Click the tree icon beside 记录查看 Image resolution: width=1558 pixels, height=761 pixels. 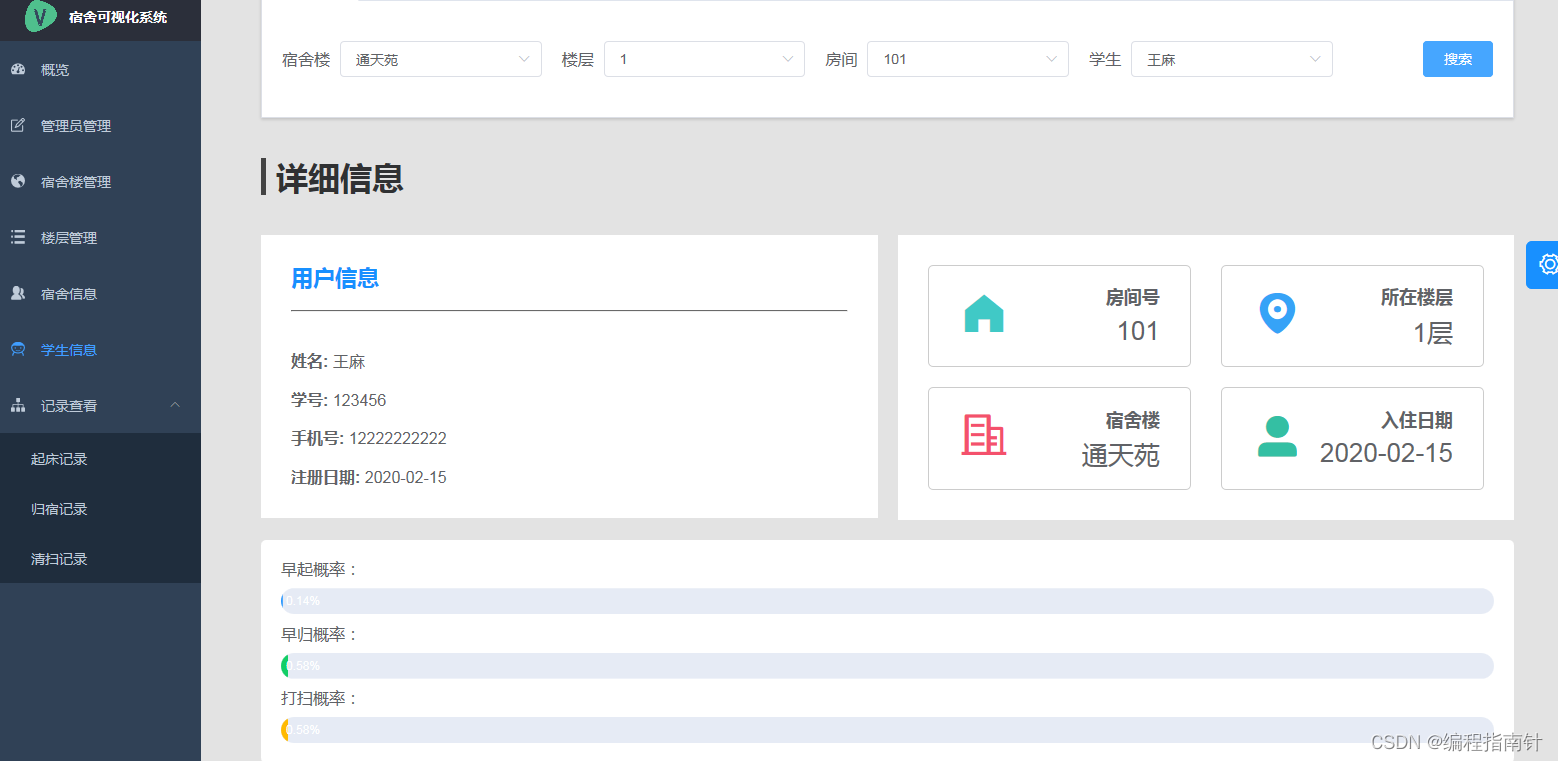[18, 406]
